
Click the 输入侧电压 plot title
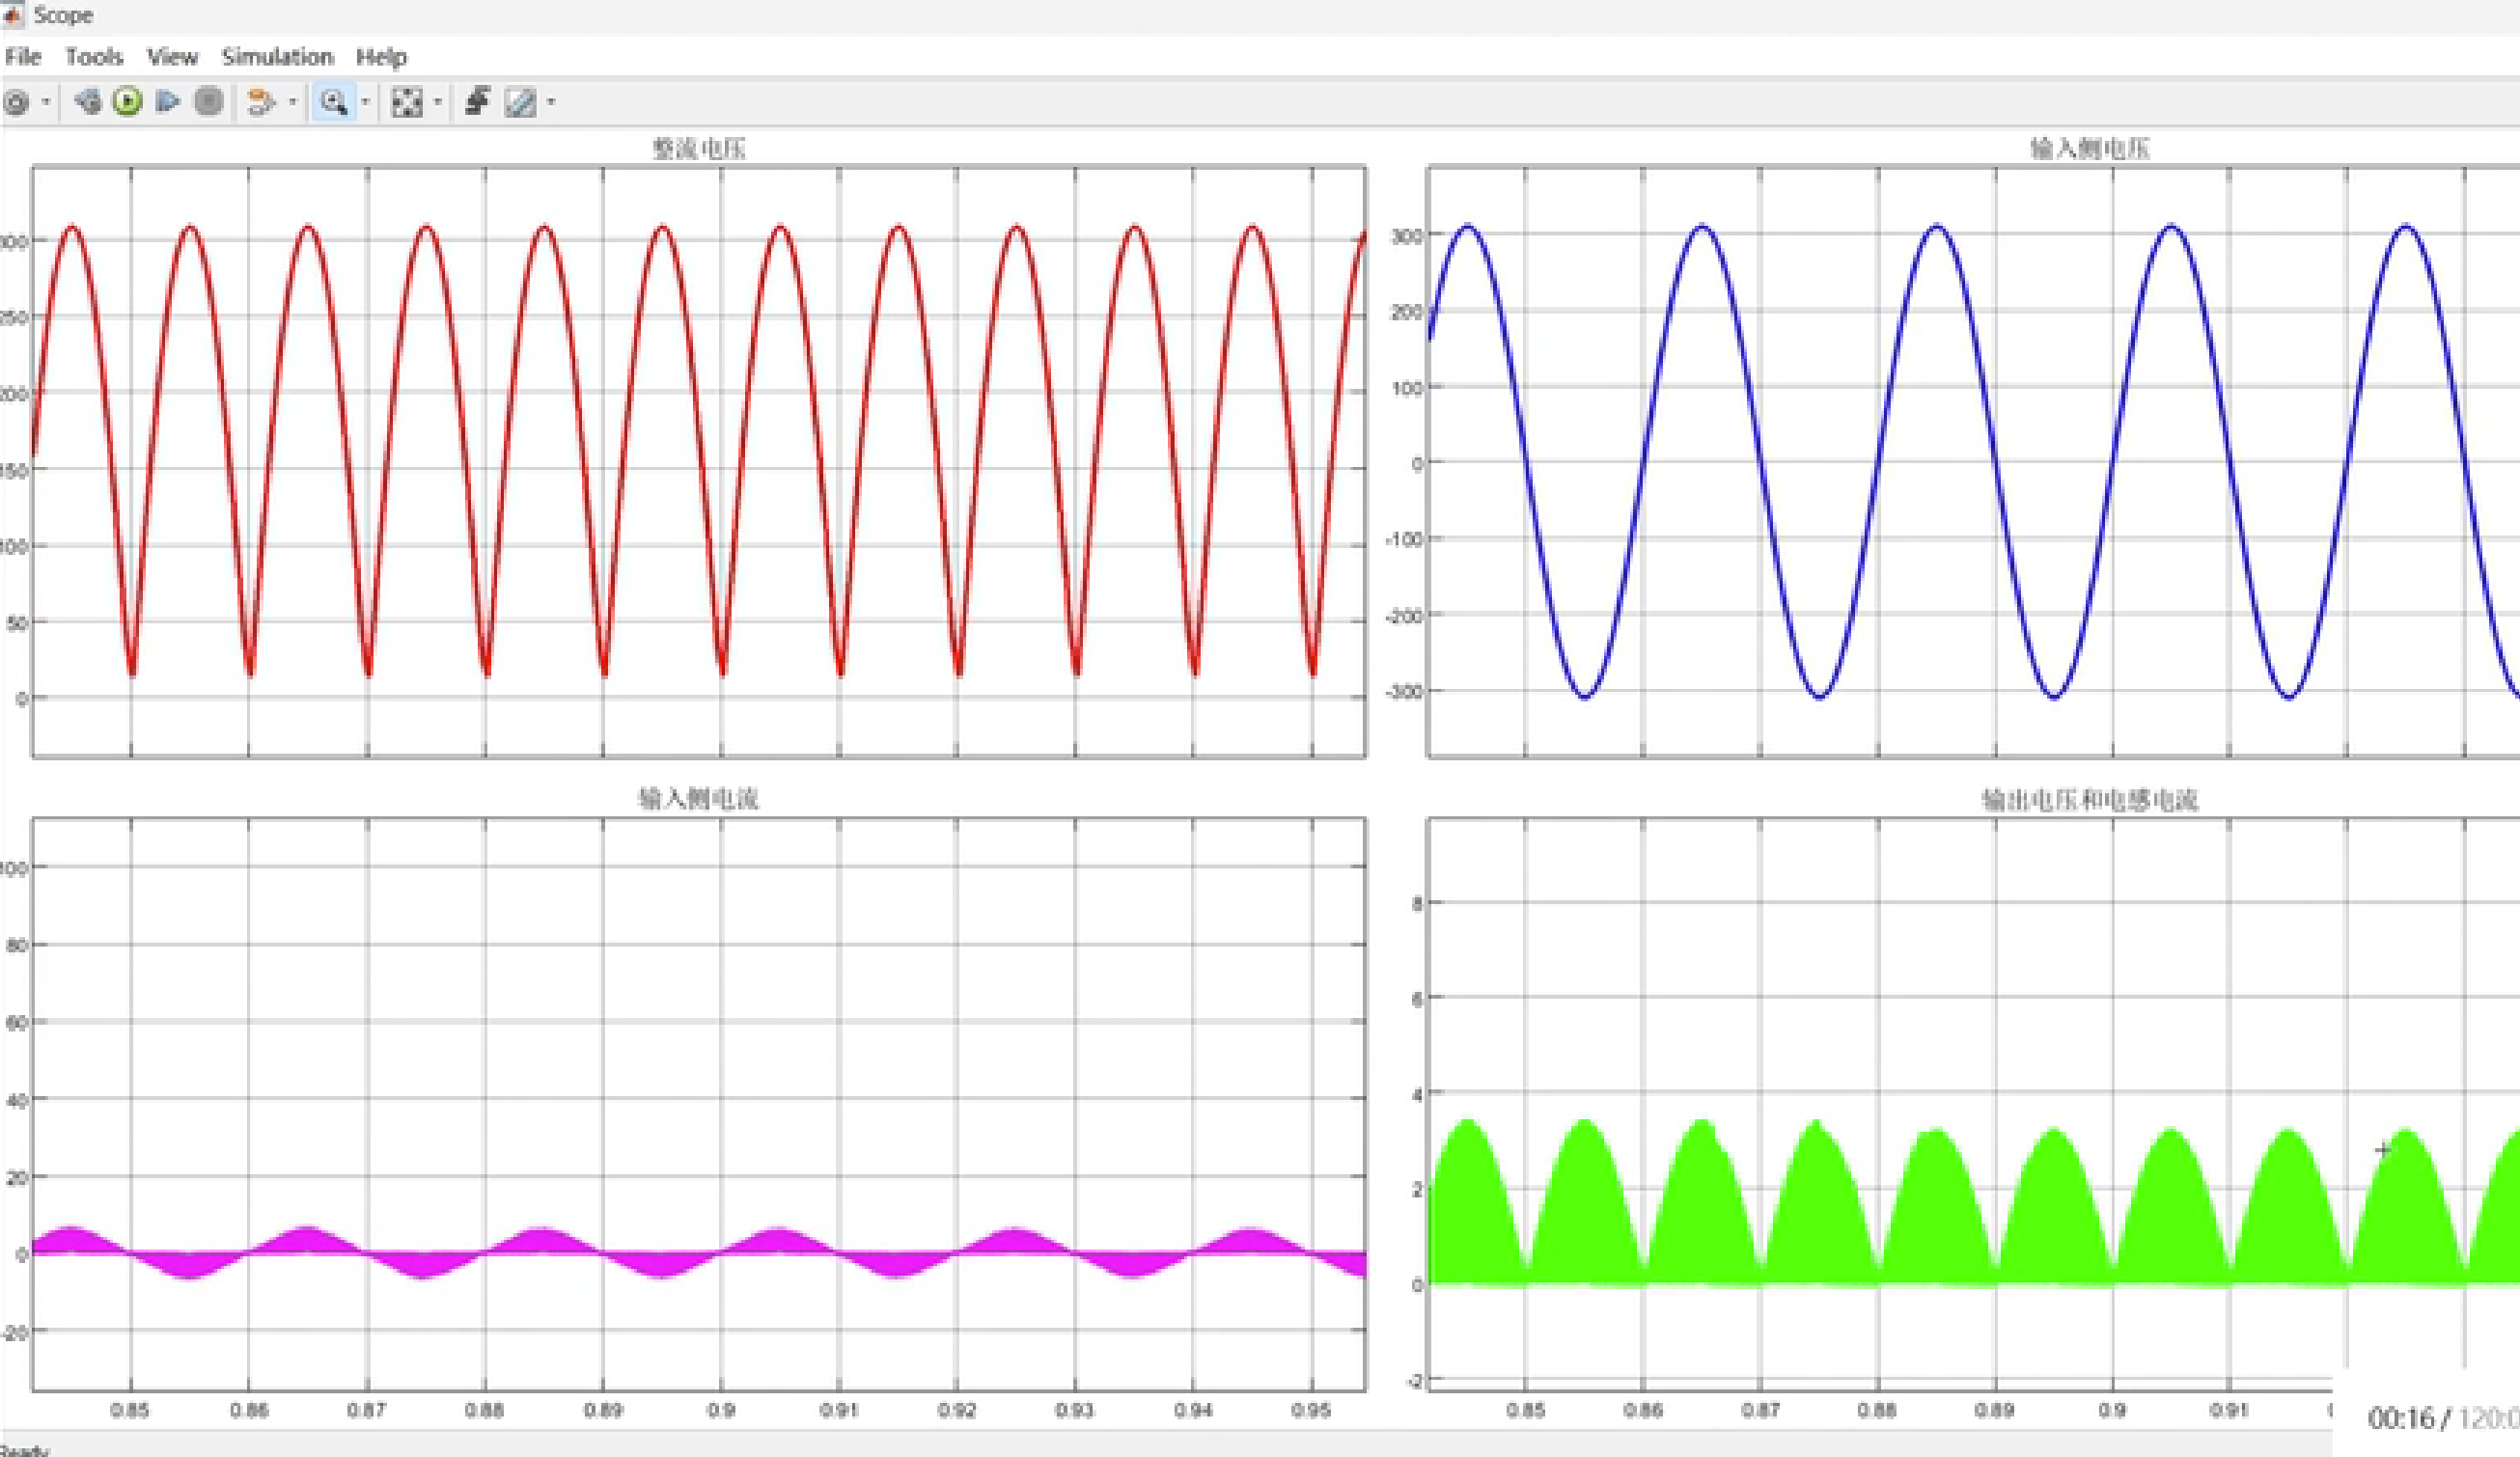[2089, 149]
